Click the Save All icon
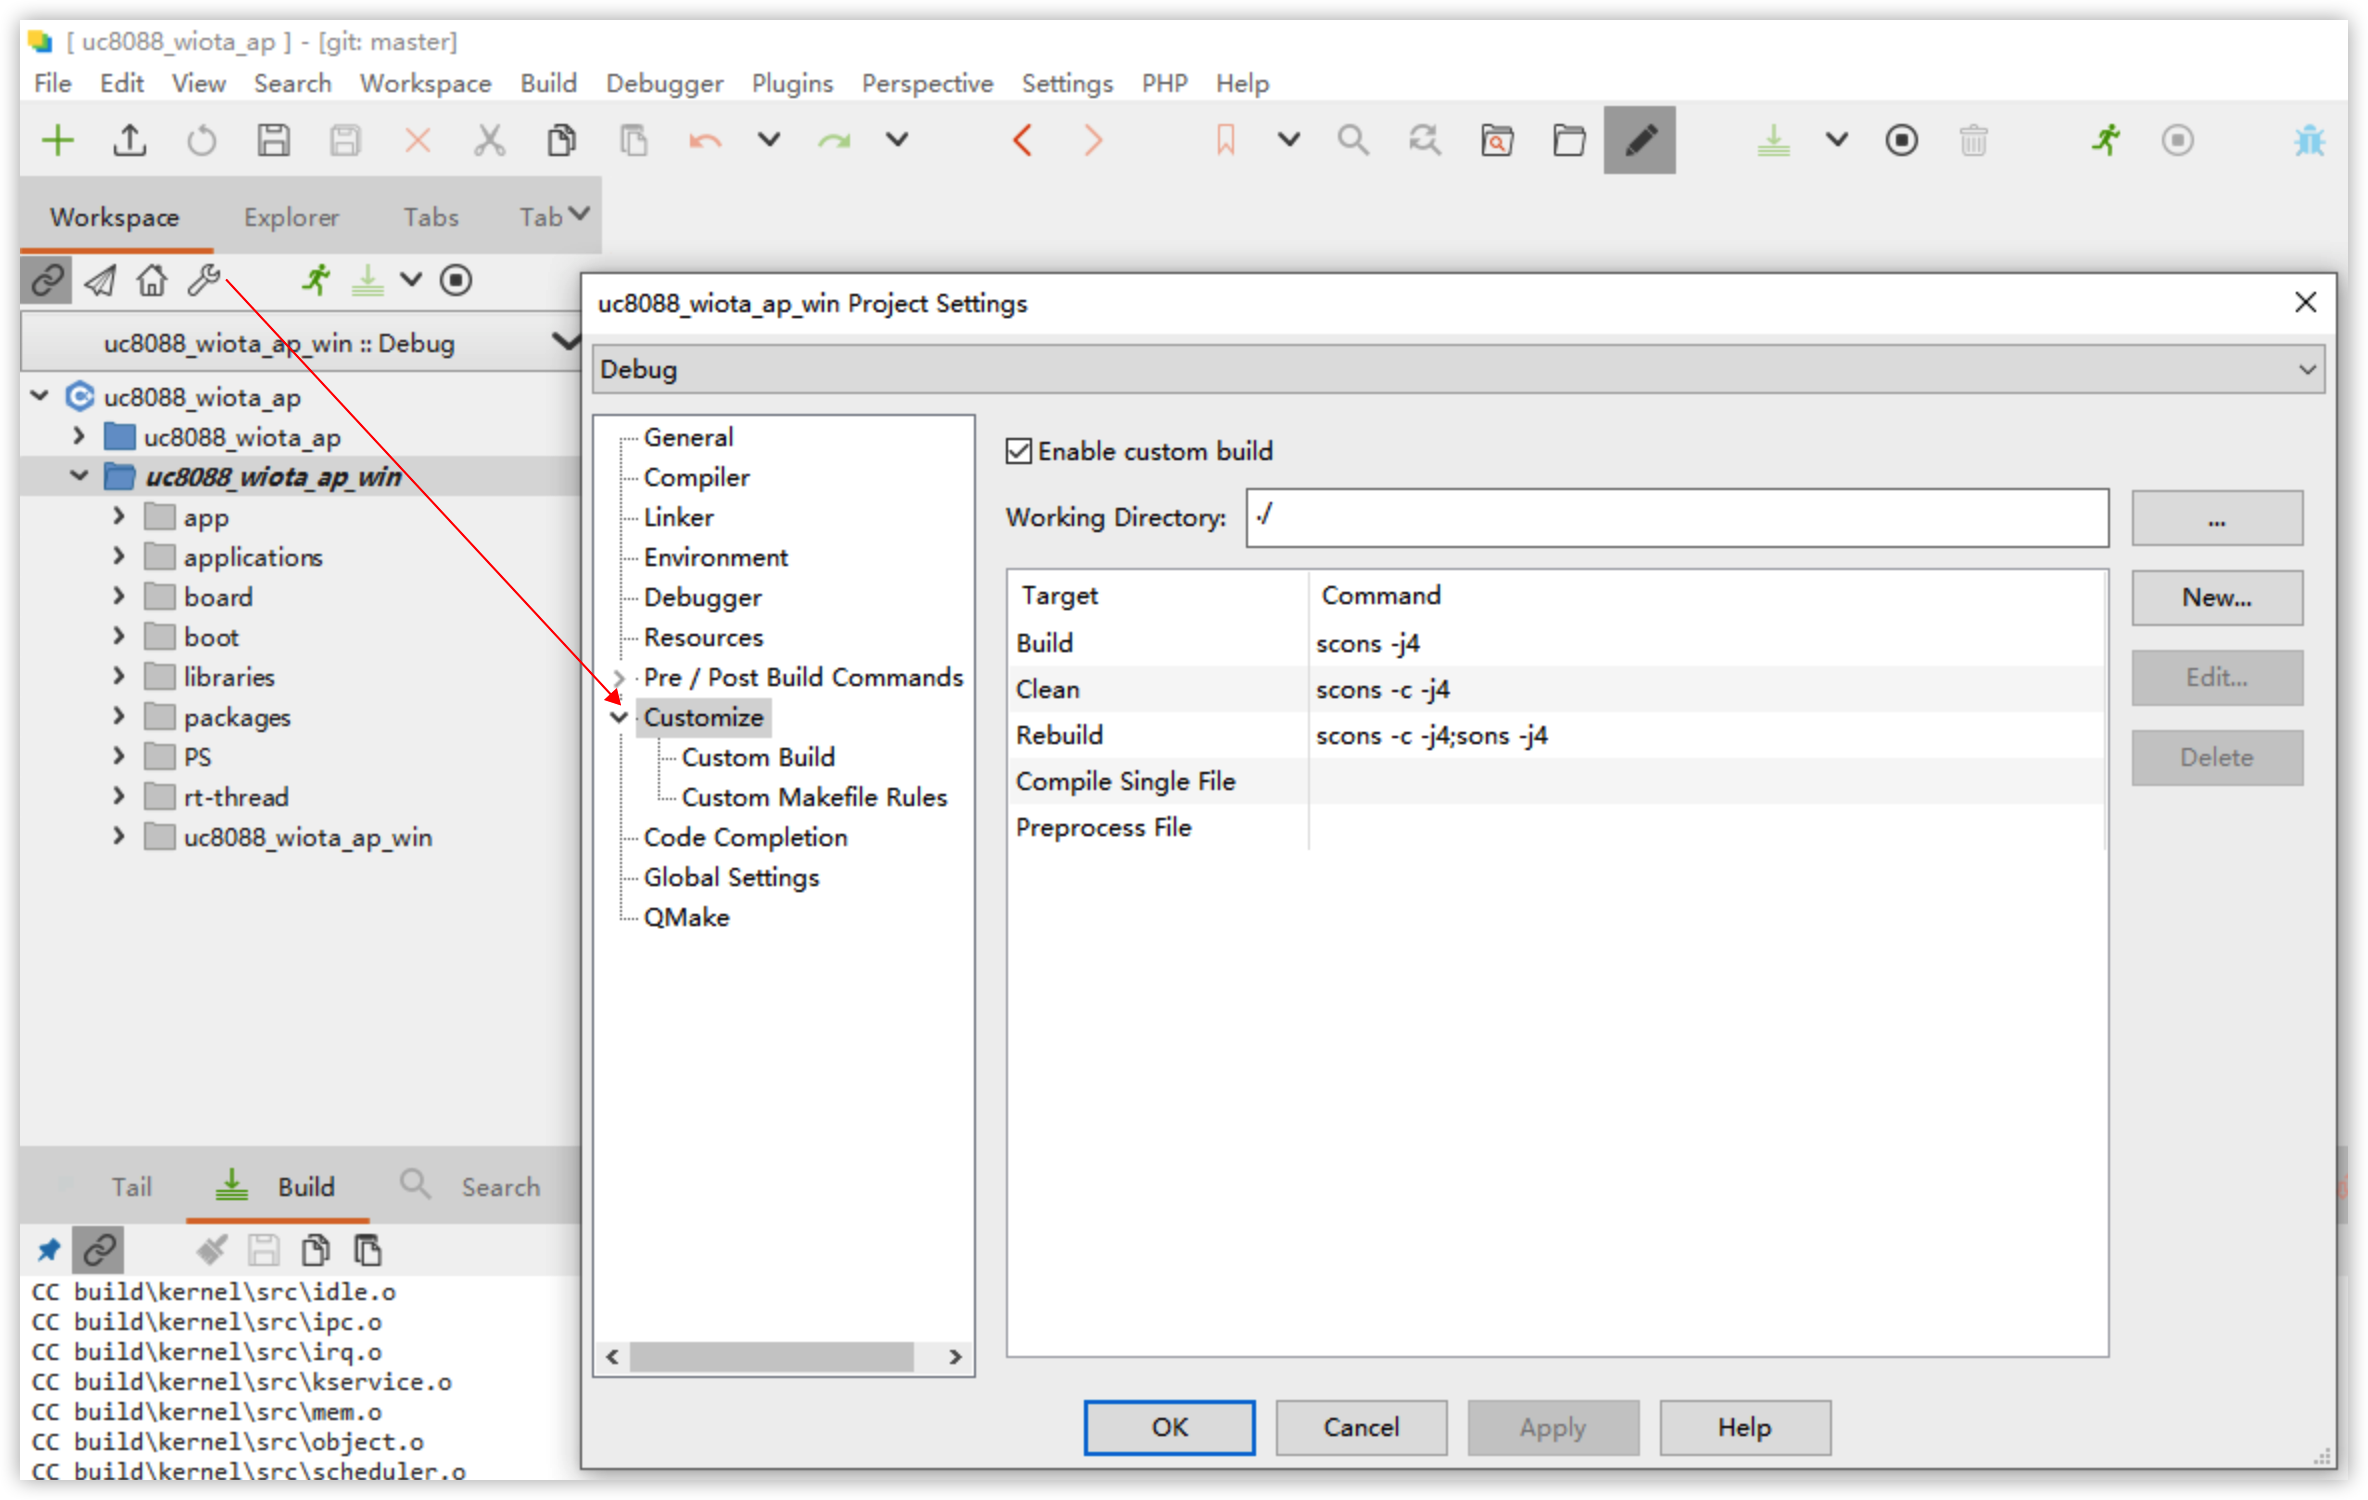Viewport: 2368px width, 1500px height. (x=345, y=140)
